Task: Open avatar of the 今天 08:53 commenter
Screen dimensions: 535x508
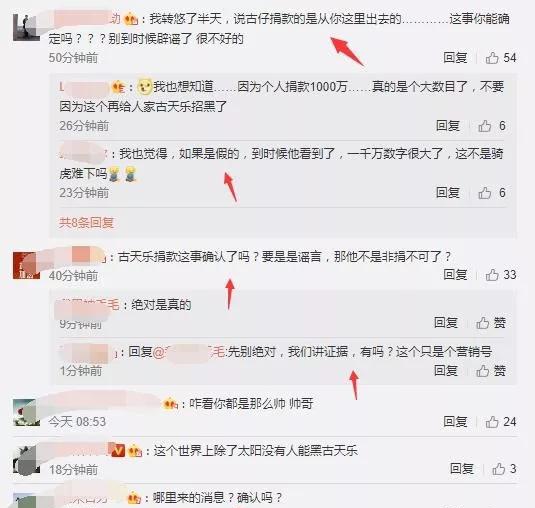Action: pos(25,412)
